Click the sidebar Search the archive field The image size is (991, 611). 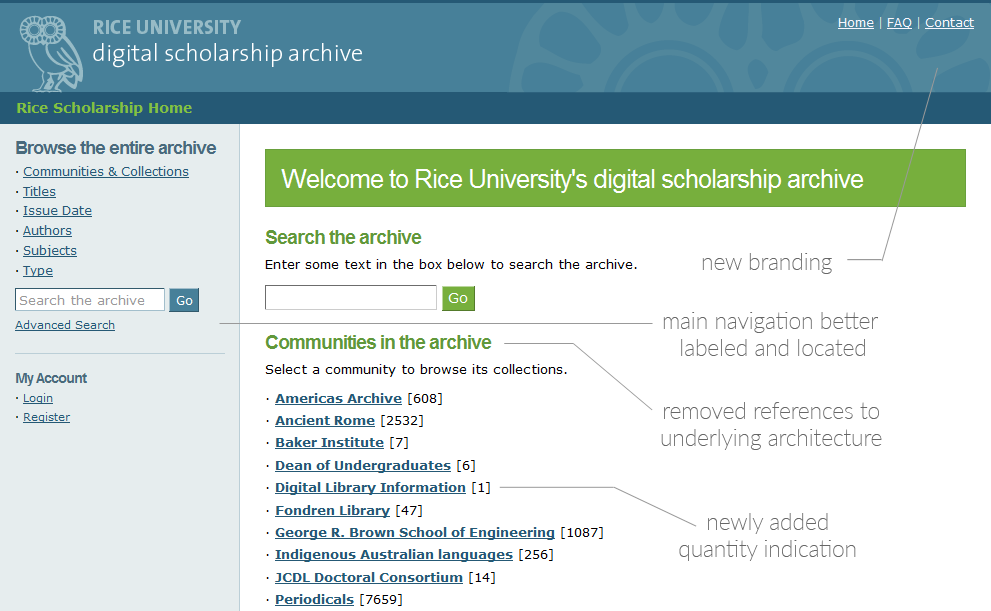[90, 300]
